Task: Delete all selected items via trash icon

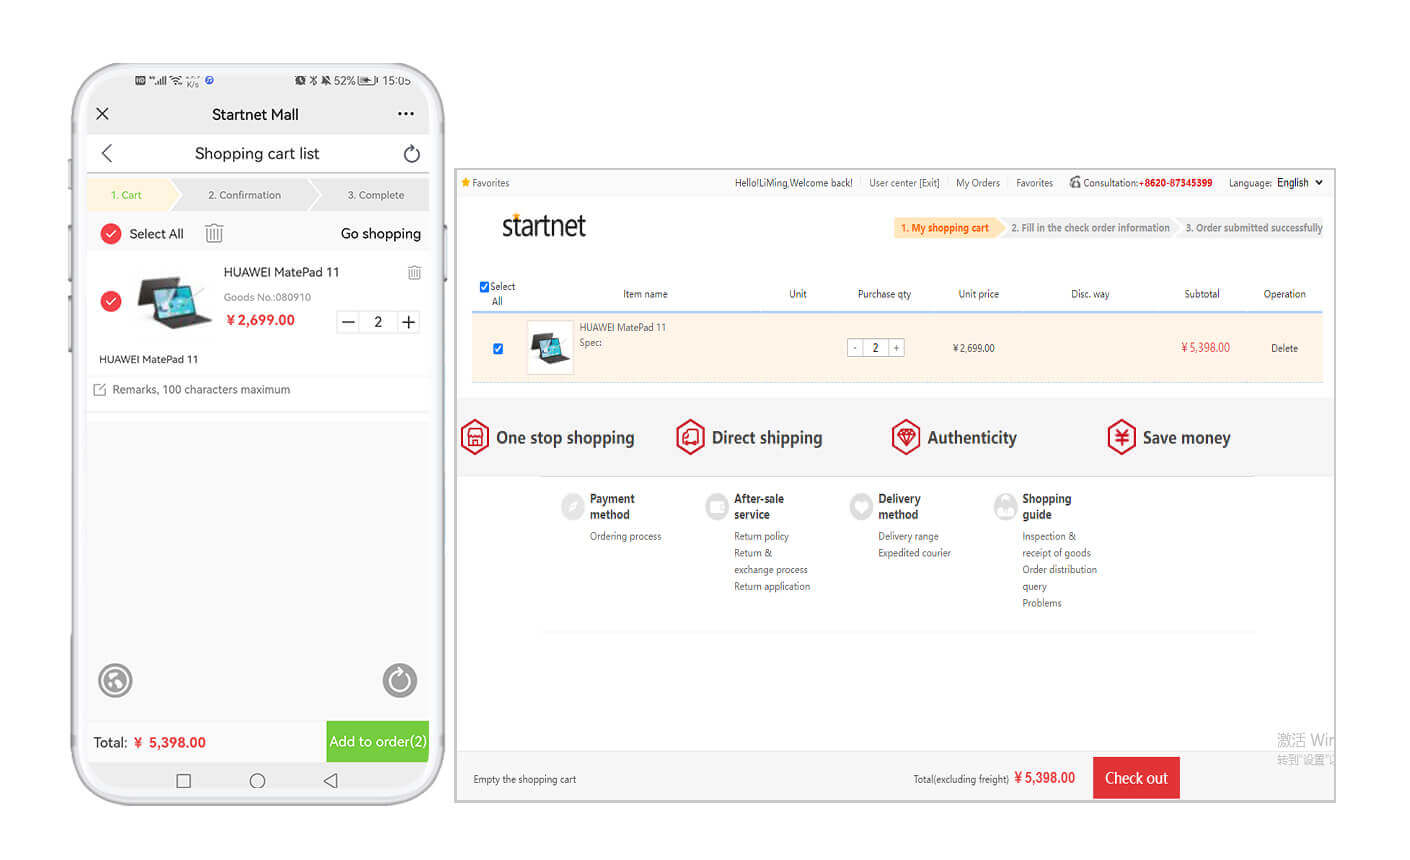Action: click(214, 234)
